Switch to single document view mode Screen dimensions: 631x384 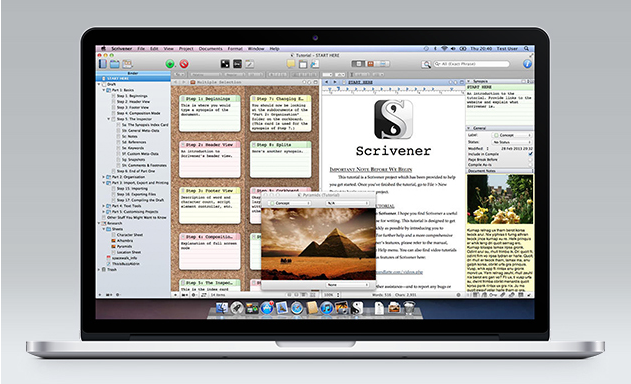(x=358, y=64)
